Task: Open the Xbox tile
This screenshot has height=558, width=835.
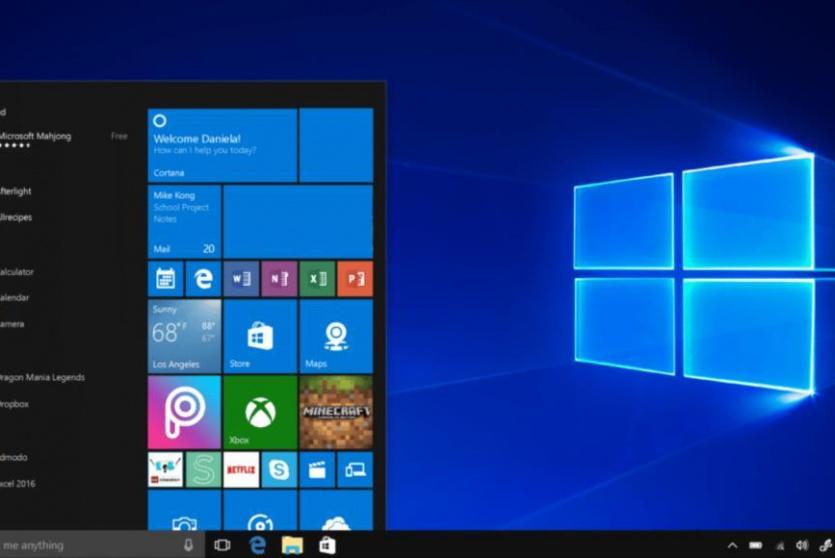Action: tap(260, 412)
